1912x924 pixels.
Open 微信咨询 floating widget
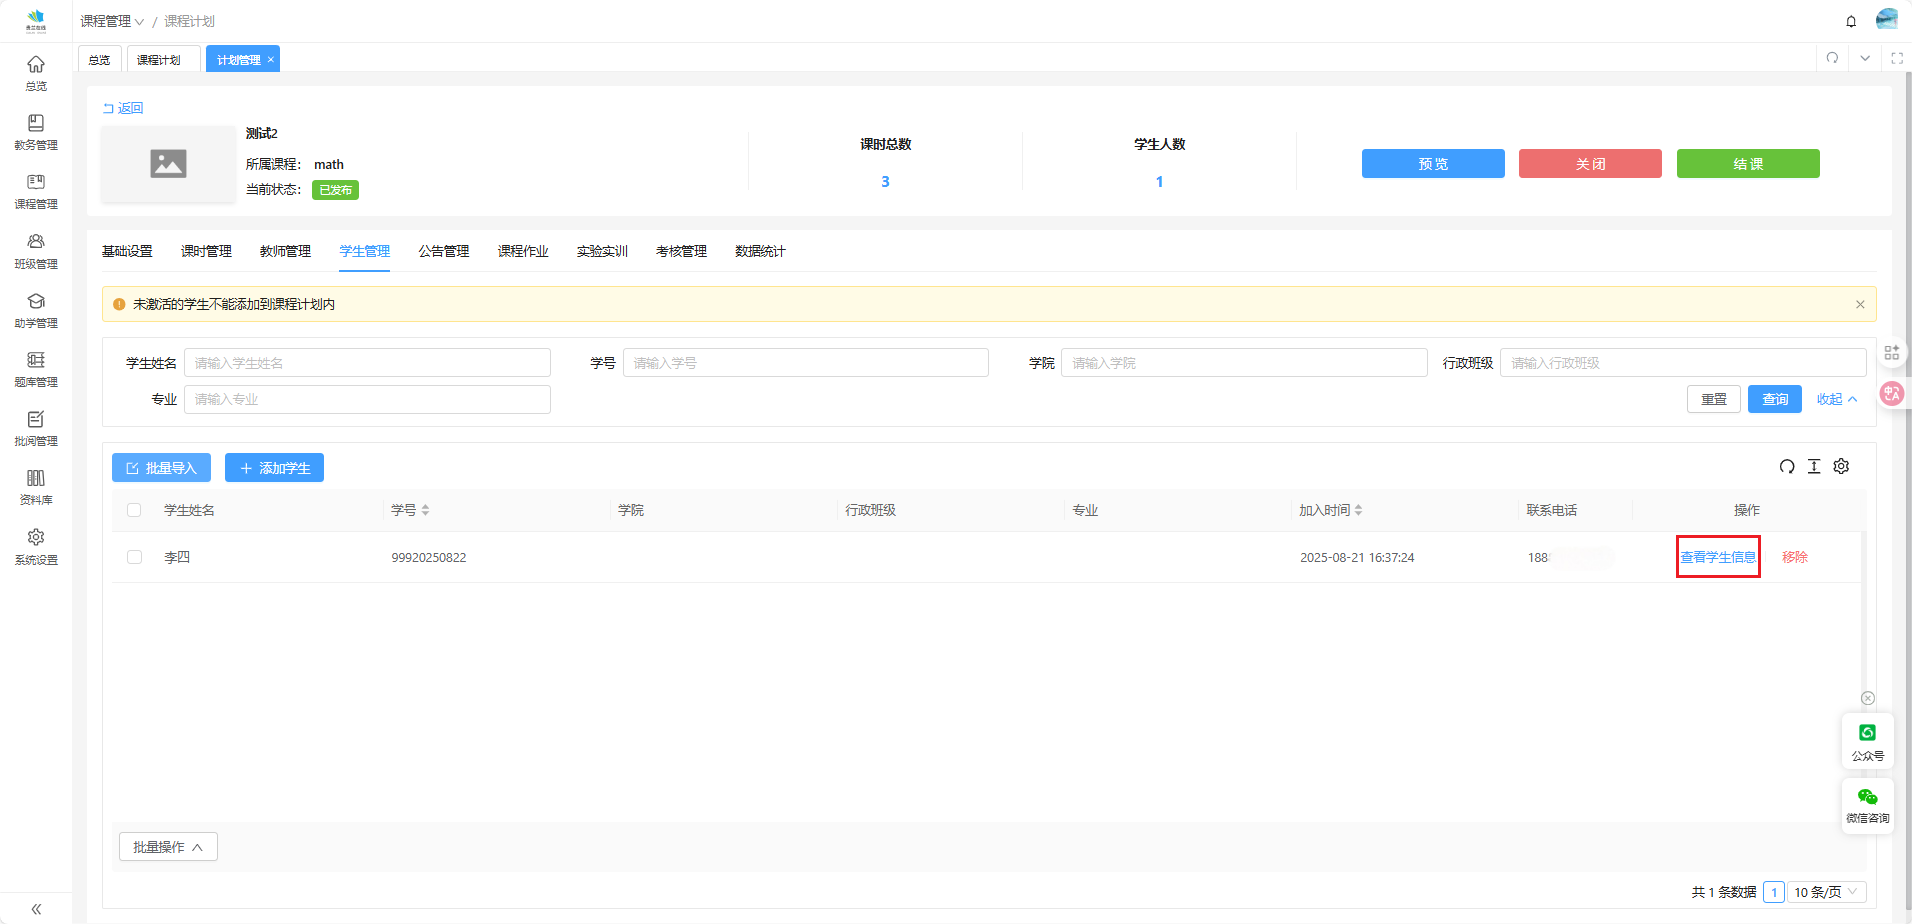[x=1867, y=805]
